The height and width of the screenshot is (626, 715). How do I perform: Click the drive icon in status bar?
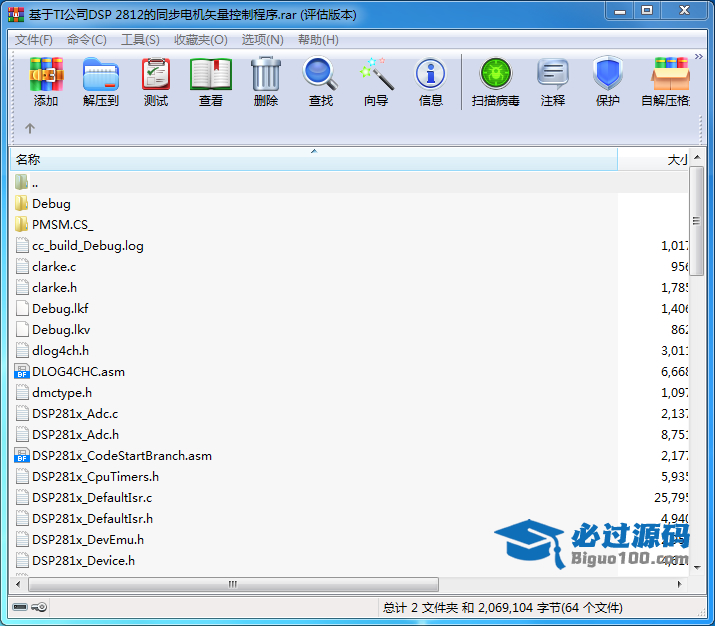click(x=20, y=607)
